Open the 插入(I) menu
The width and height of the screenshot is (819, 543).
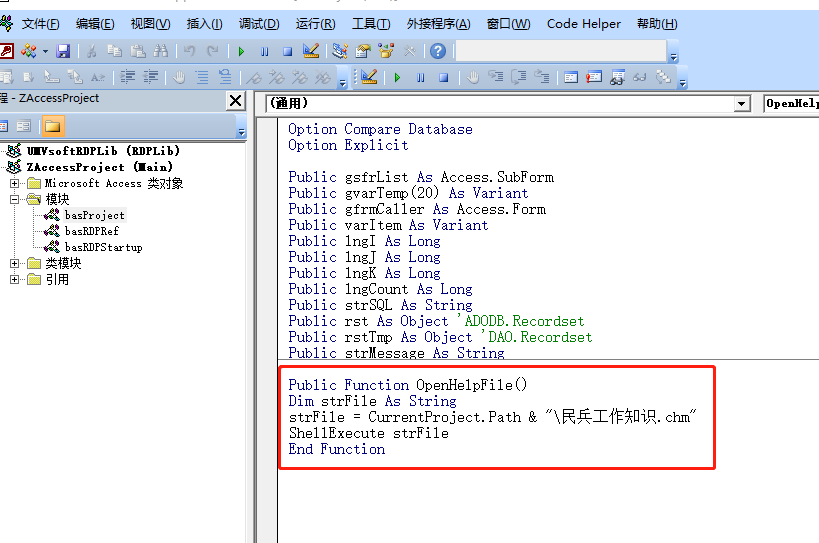point(204,24)
